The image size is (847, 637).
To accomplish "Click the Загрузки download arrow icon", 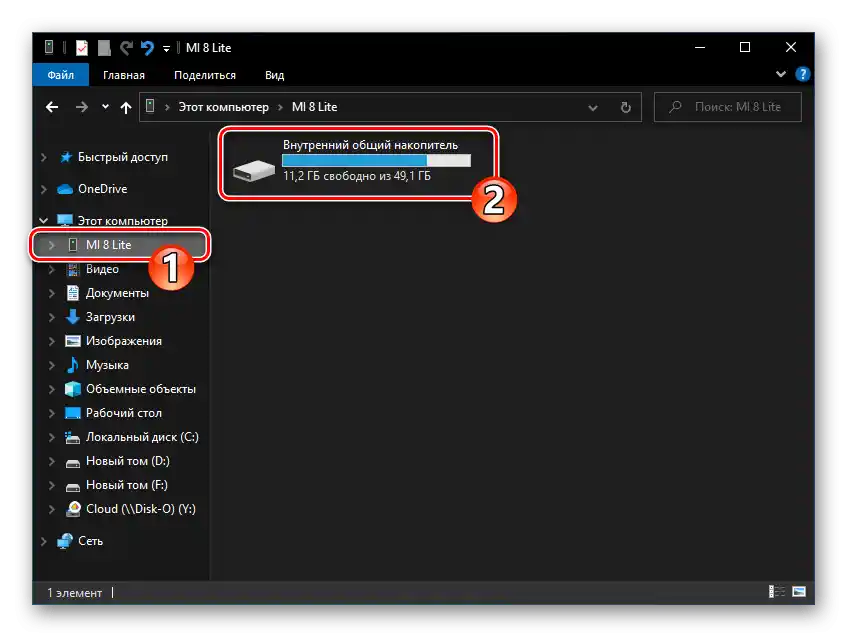I will click(x=72, y=317).
